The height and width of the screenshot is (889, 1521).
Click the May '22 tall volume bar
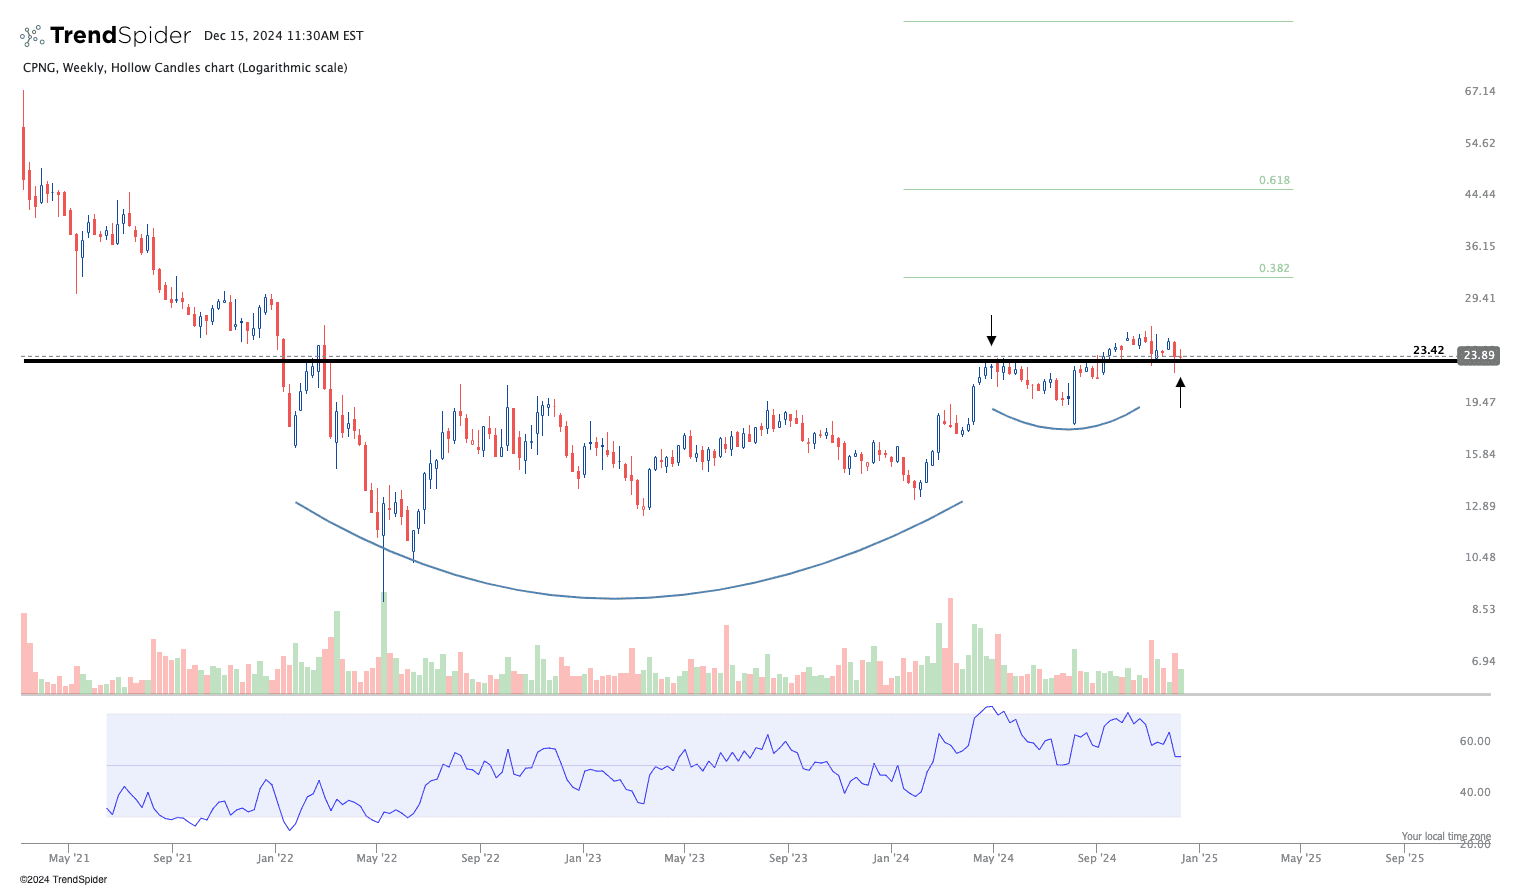point(383,642)
